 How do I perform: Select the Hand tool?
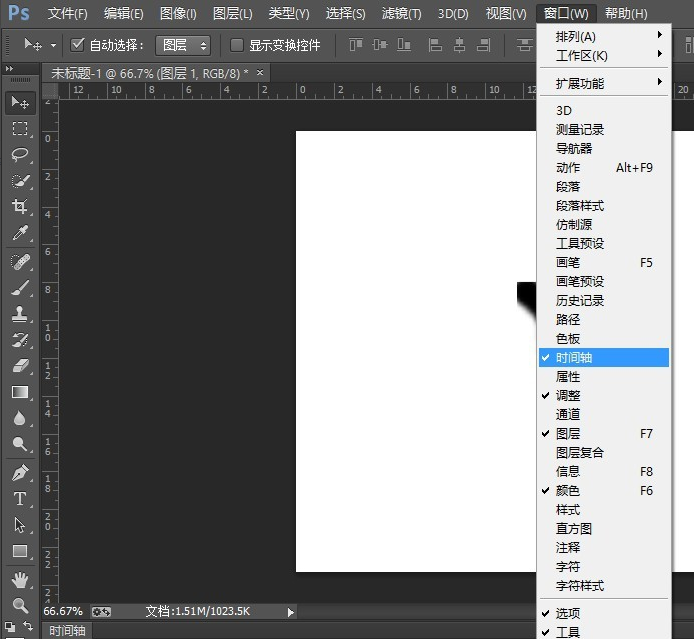coord(20,580)
